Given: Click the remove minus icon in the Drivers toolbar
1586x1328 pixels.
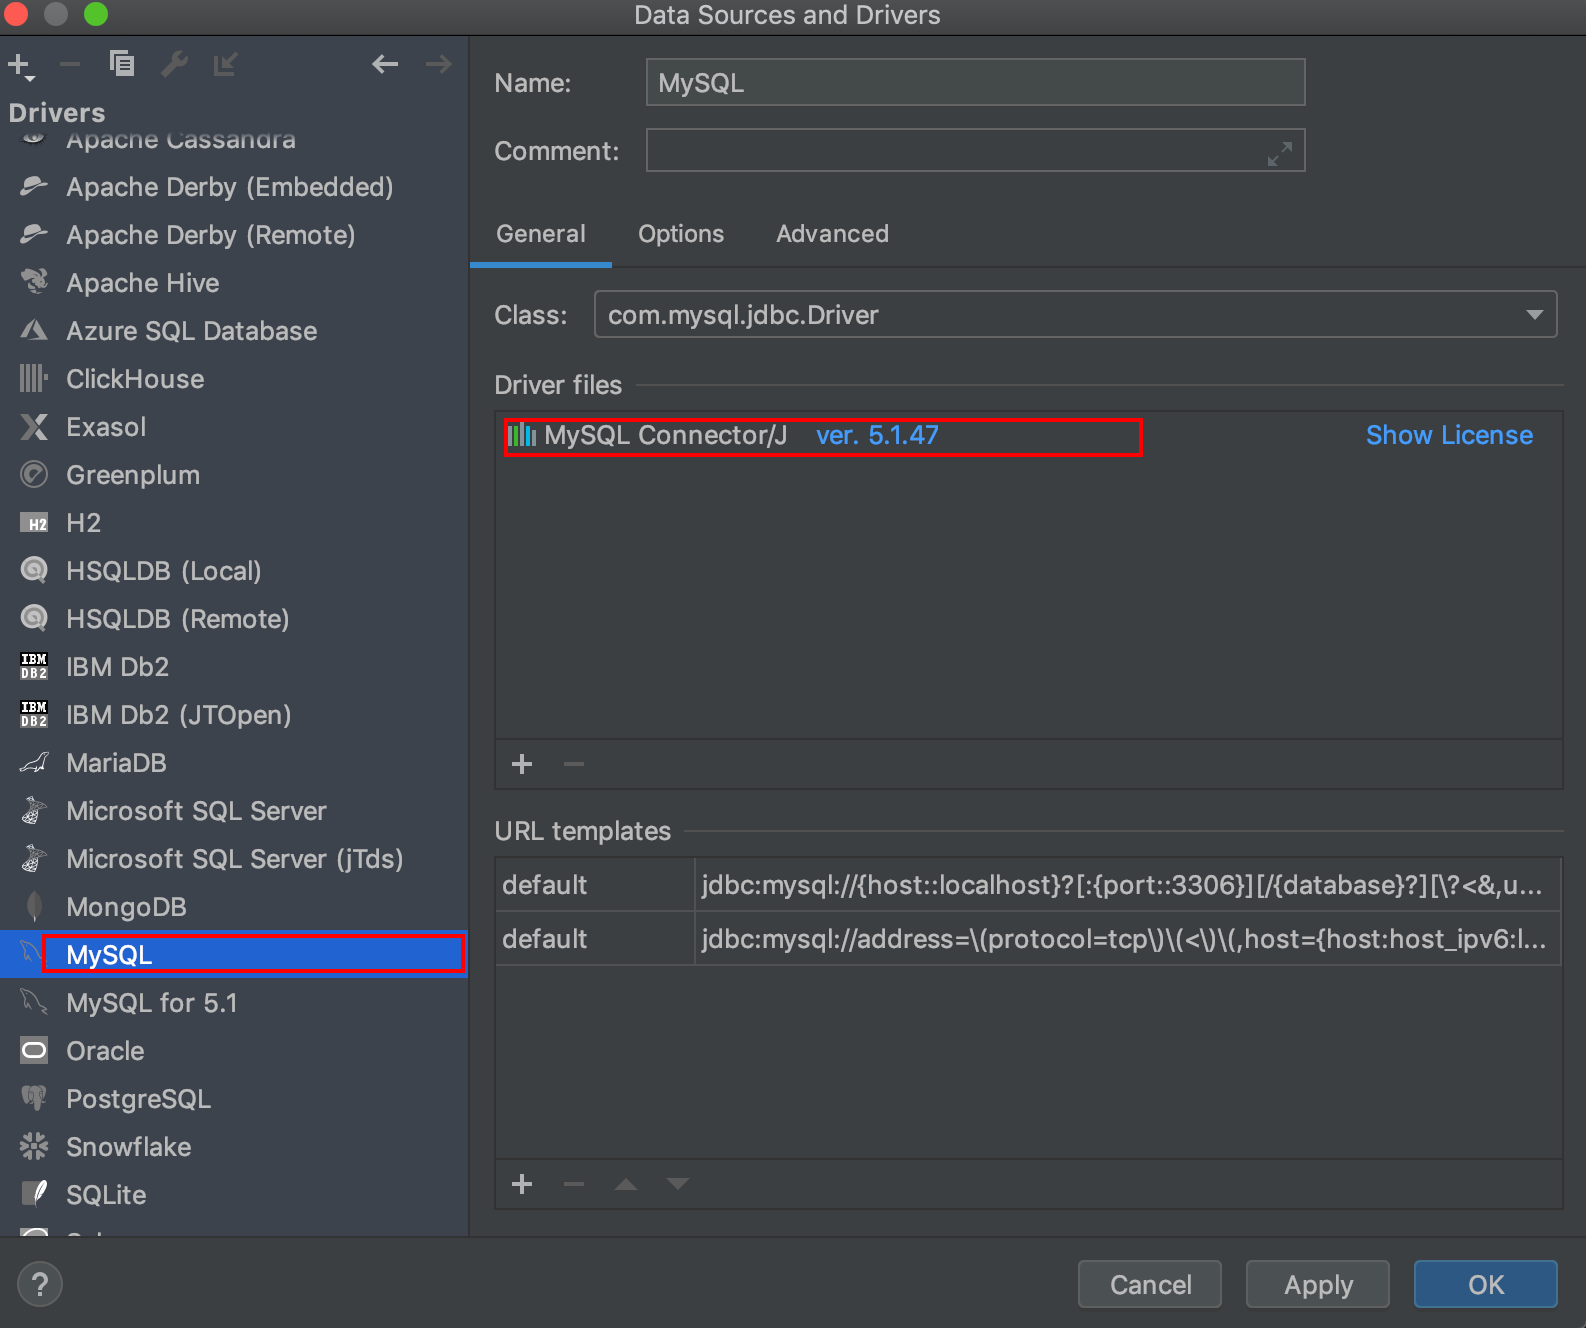Looking at the screenshot, I should point(70,65).
